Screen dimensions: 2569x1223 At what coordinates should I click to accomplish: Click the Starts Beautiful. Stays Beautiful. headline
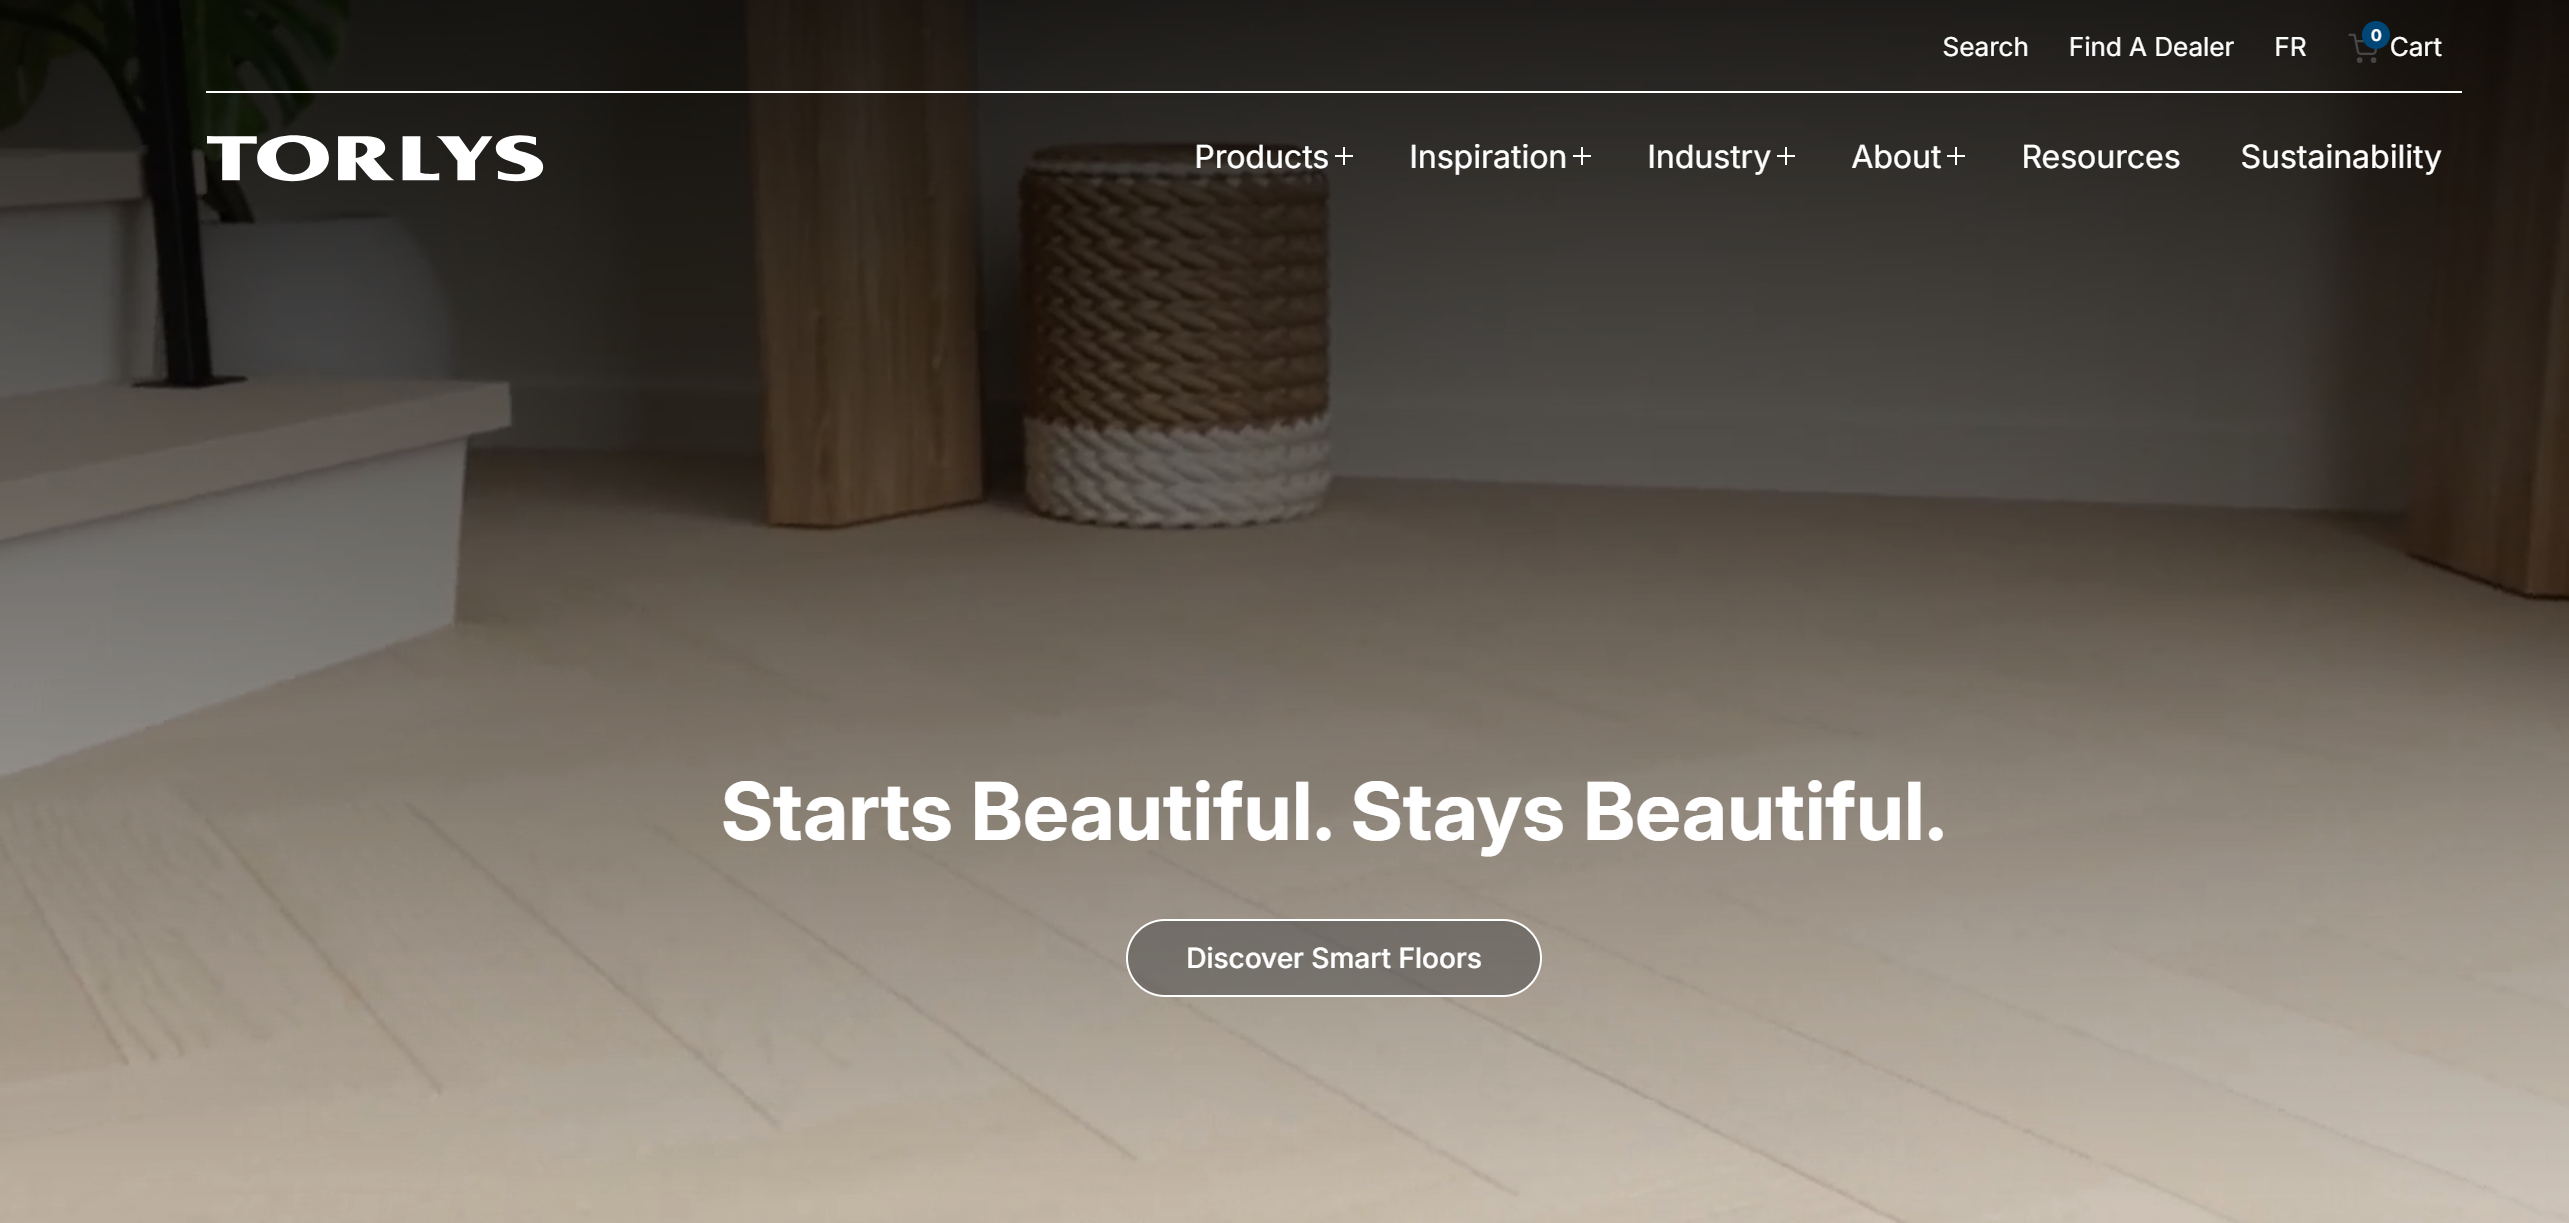click(1333, 812)
